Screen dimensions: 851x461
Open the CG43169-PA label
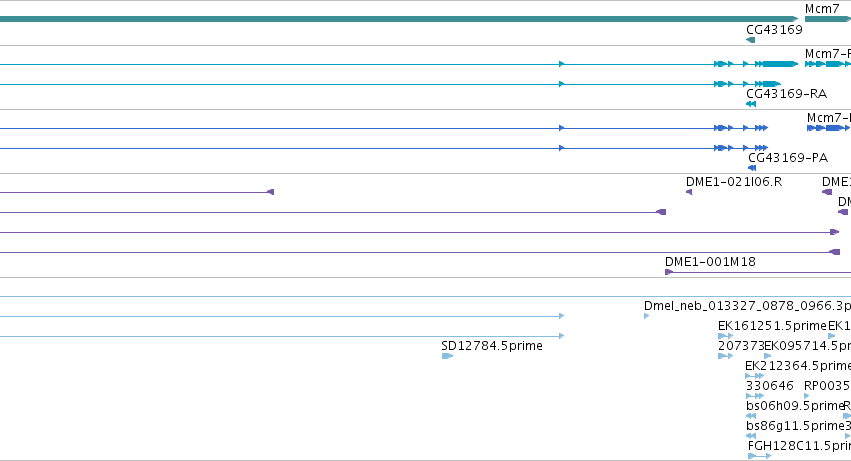click(x=788, y=158)
